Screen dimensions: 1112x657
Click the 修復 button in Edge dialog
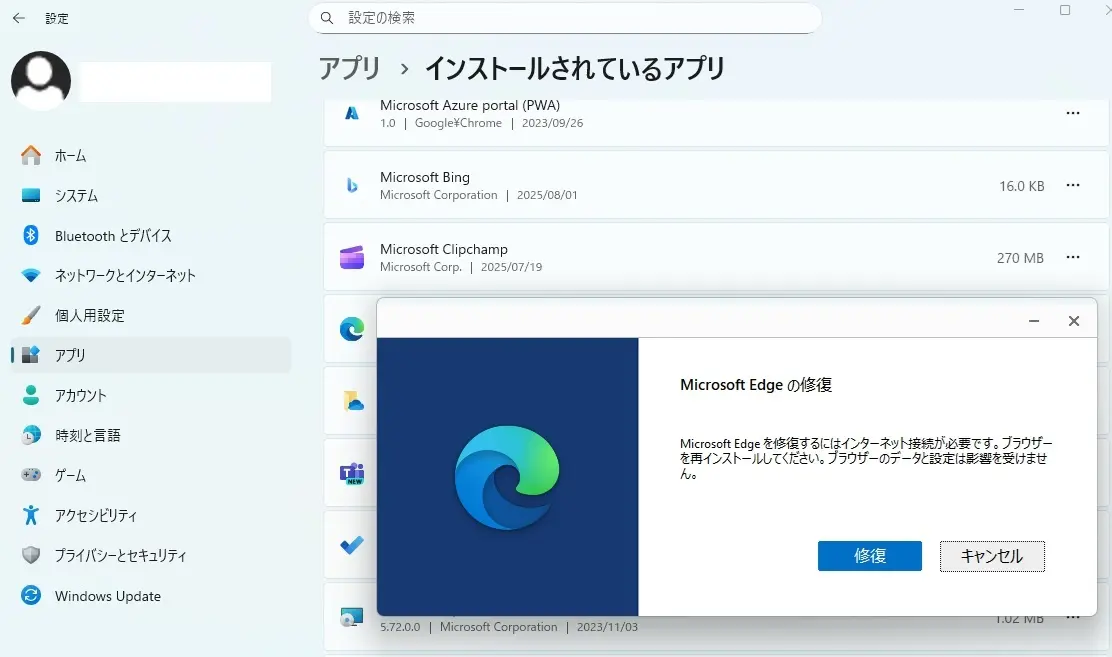pyautogui.click(x=869, y=556)
